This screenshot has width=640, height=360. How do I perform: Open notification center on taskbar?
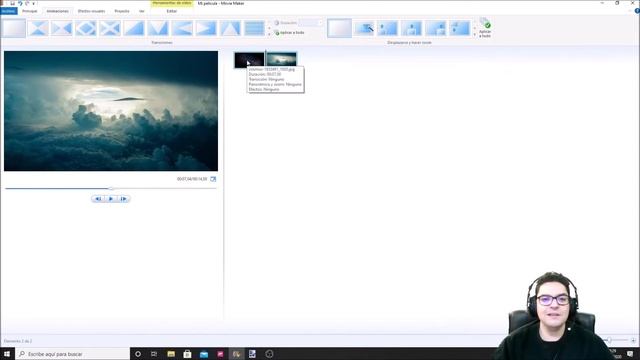pos(630,354)
